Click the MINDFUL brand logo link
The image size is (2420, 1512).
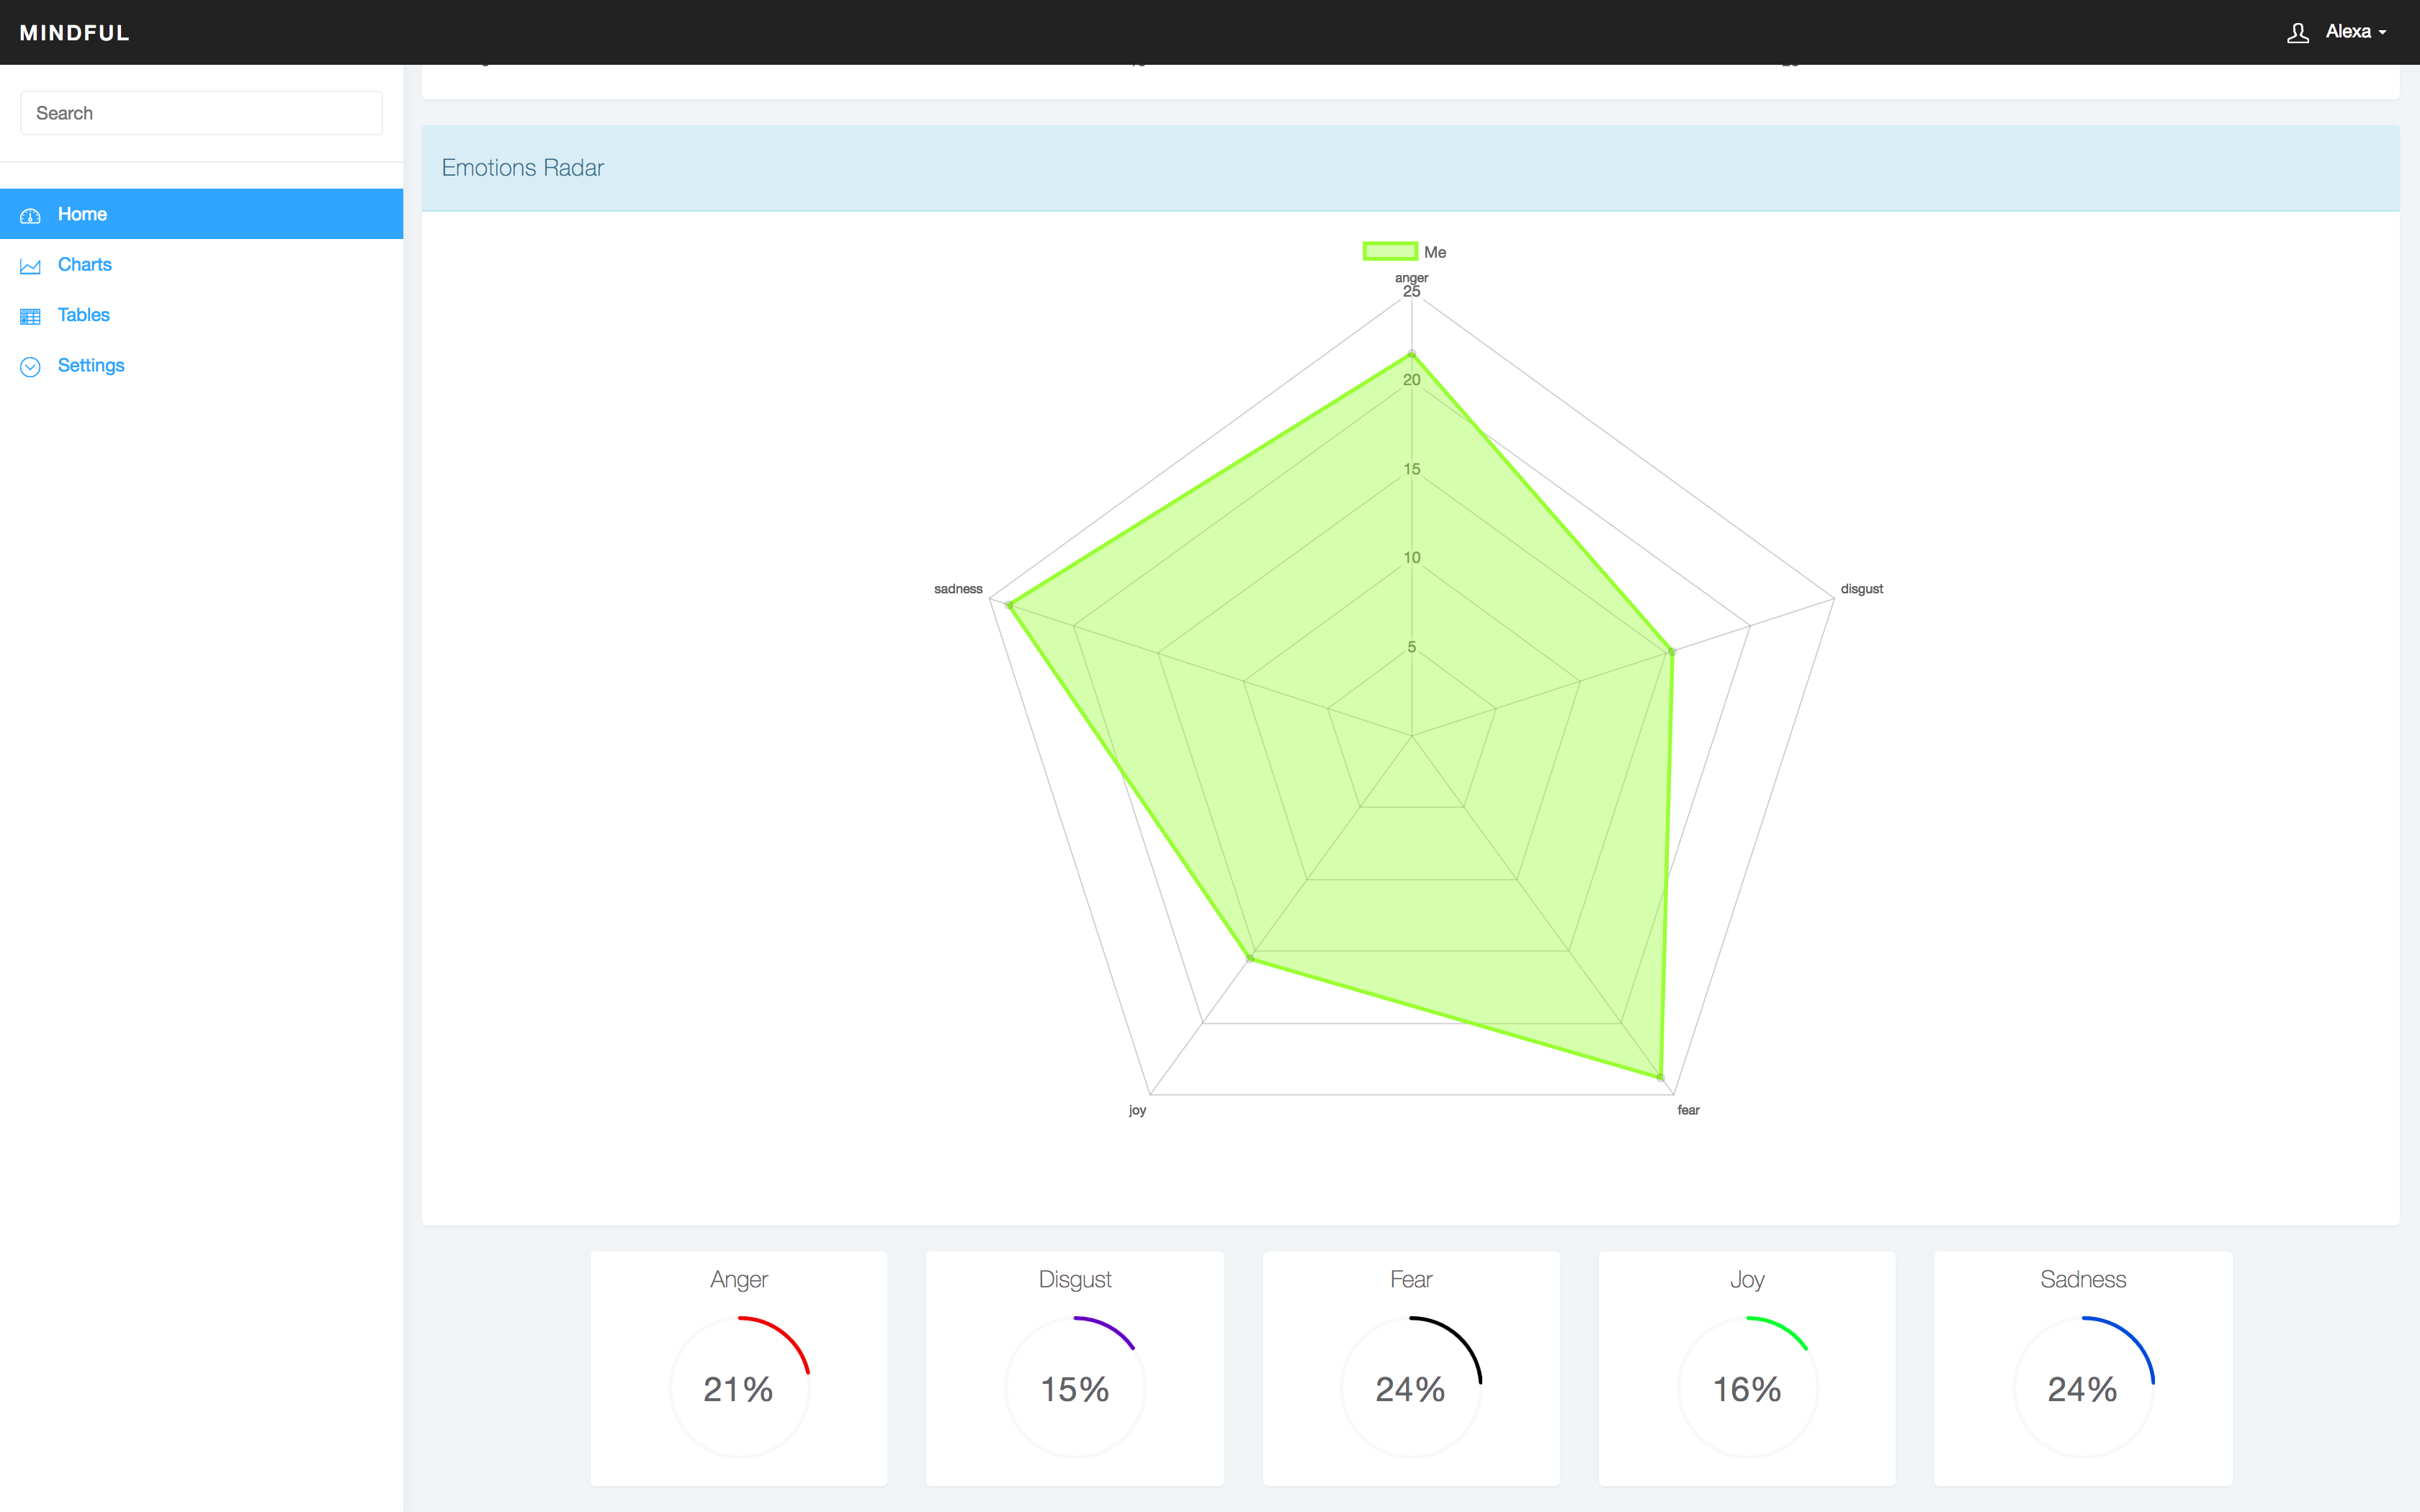(x=75, y=33)
